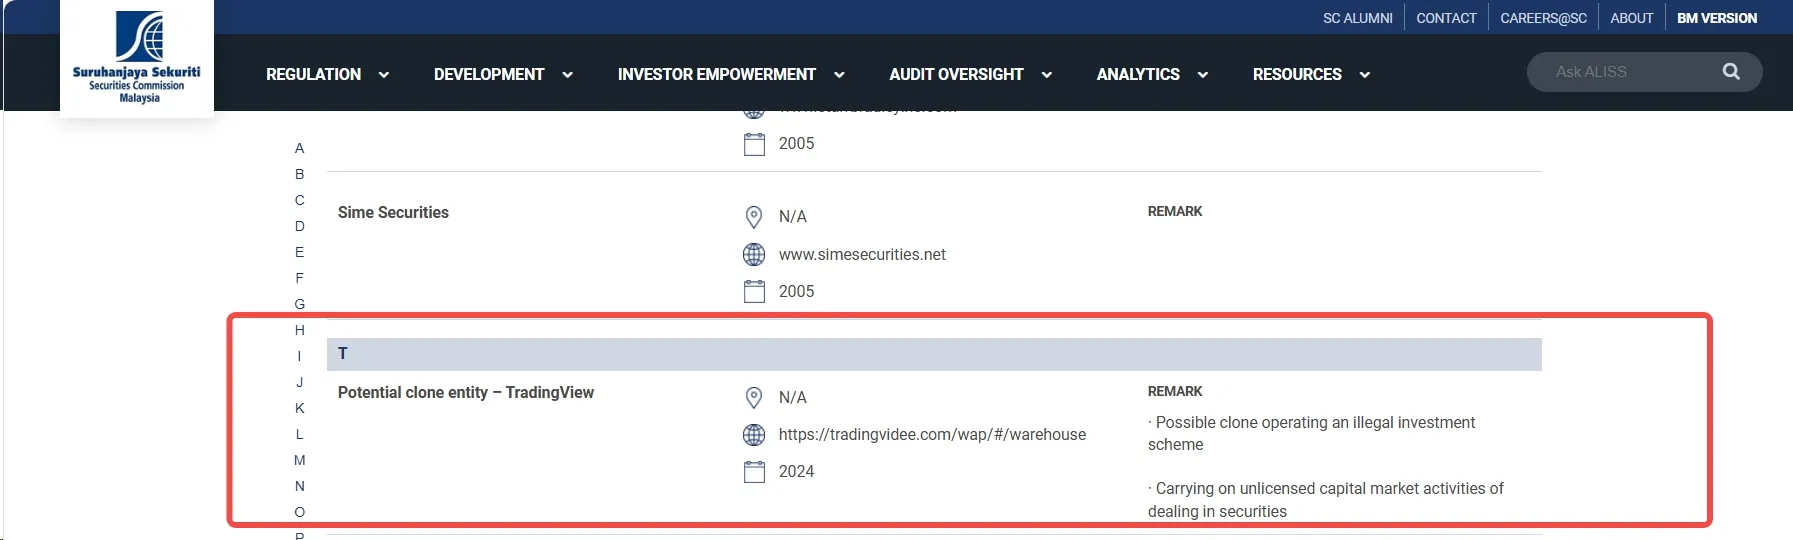Click N/A address for TradingView clone entity
The width and height of the screenshot is (1793, 540).
point(793,398)
